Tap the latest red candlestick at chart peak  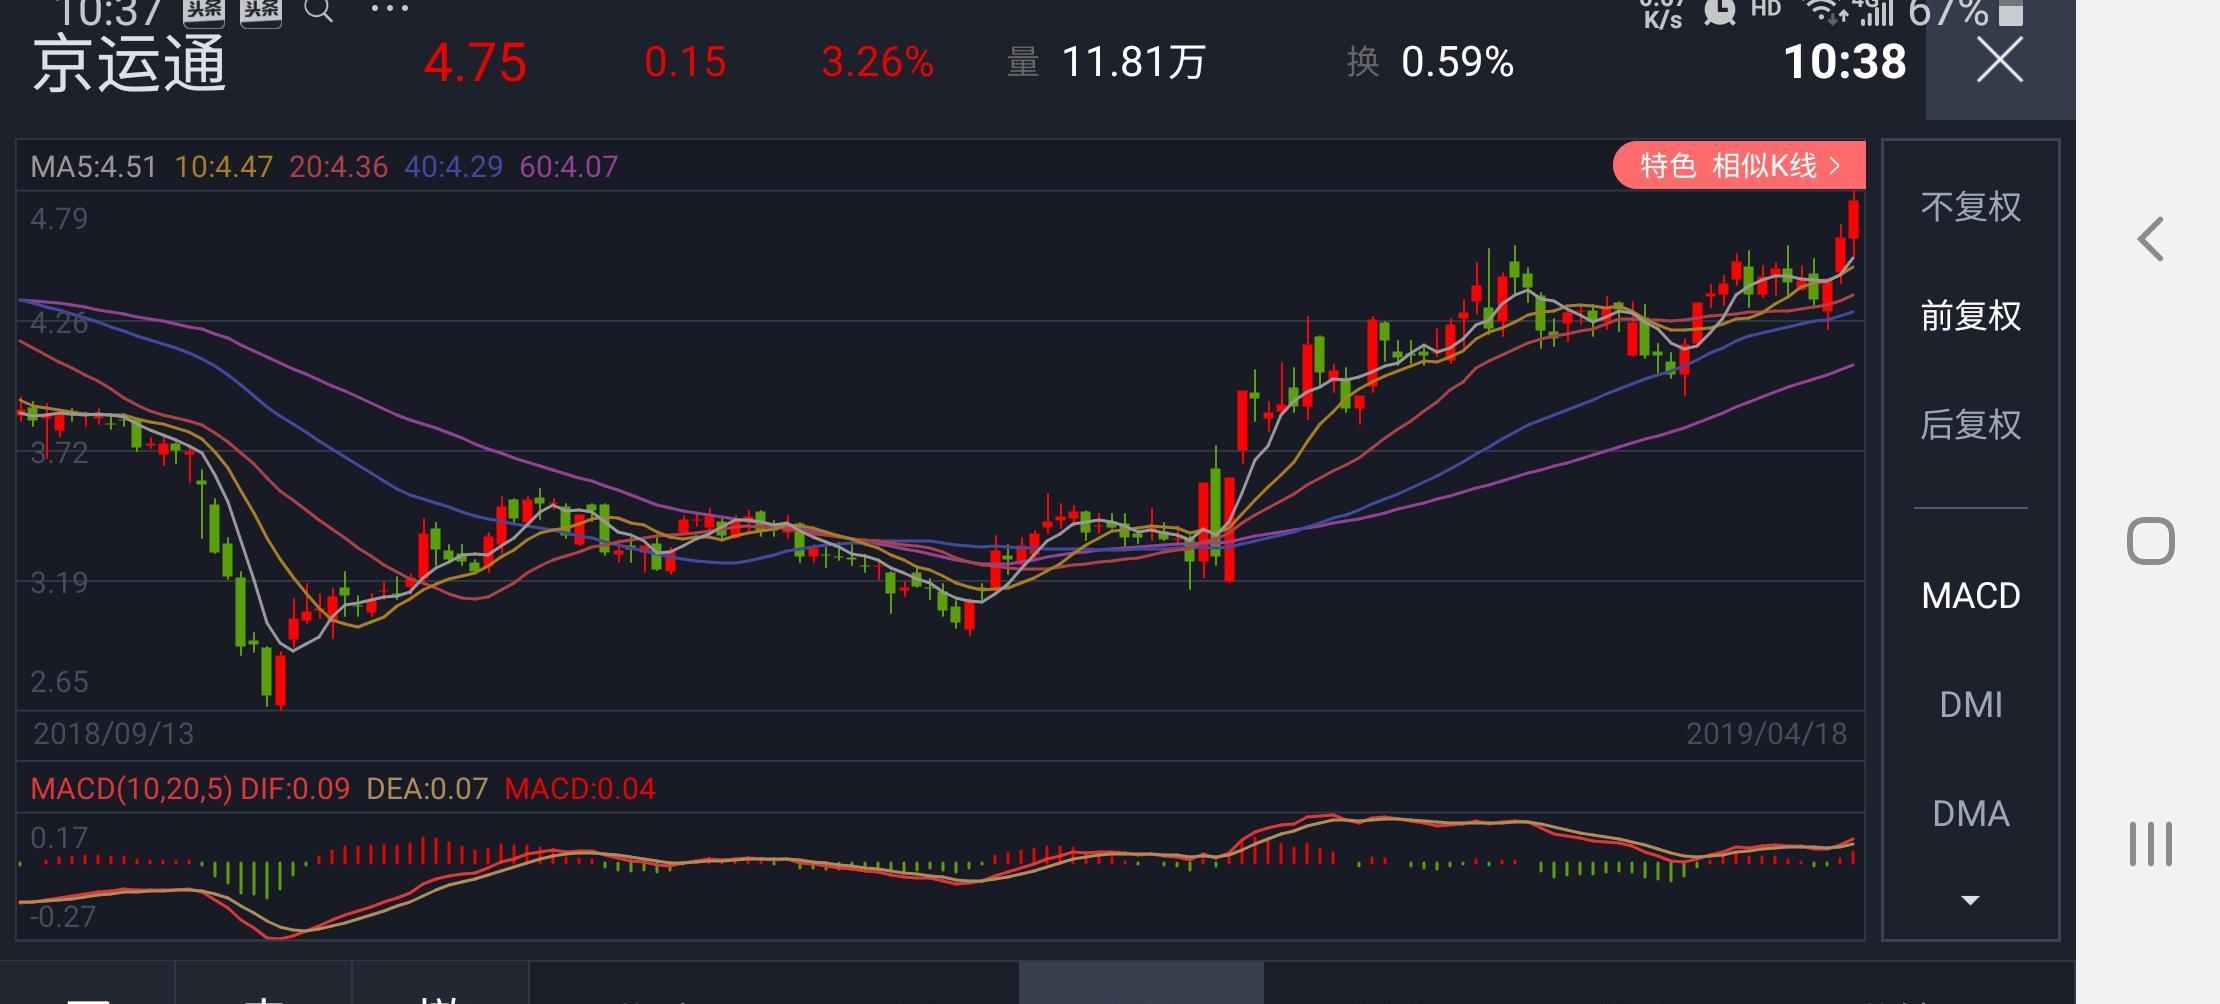coord(1853,218)
